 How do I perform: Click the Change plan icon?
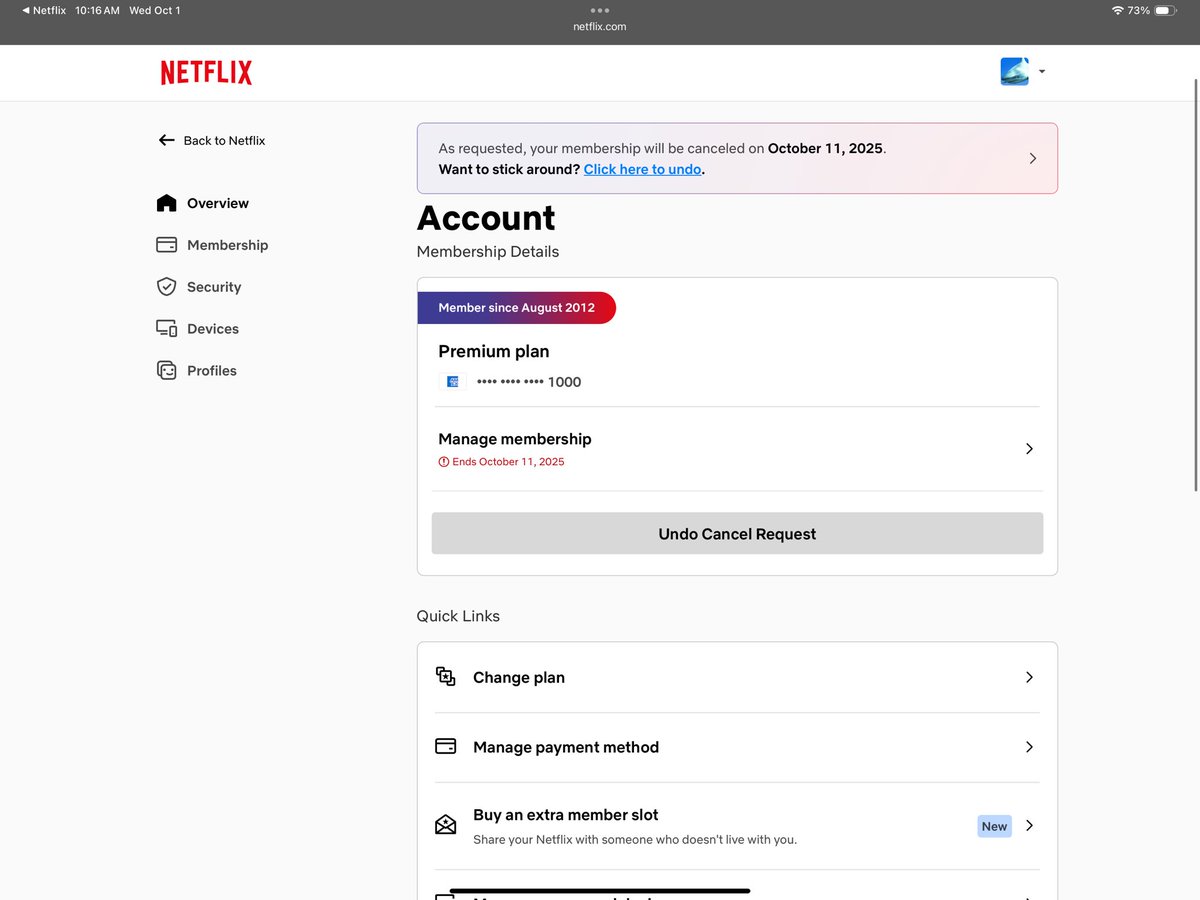click(x=446, y=677)
